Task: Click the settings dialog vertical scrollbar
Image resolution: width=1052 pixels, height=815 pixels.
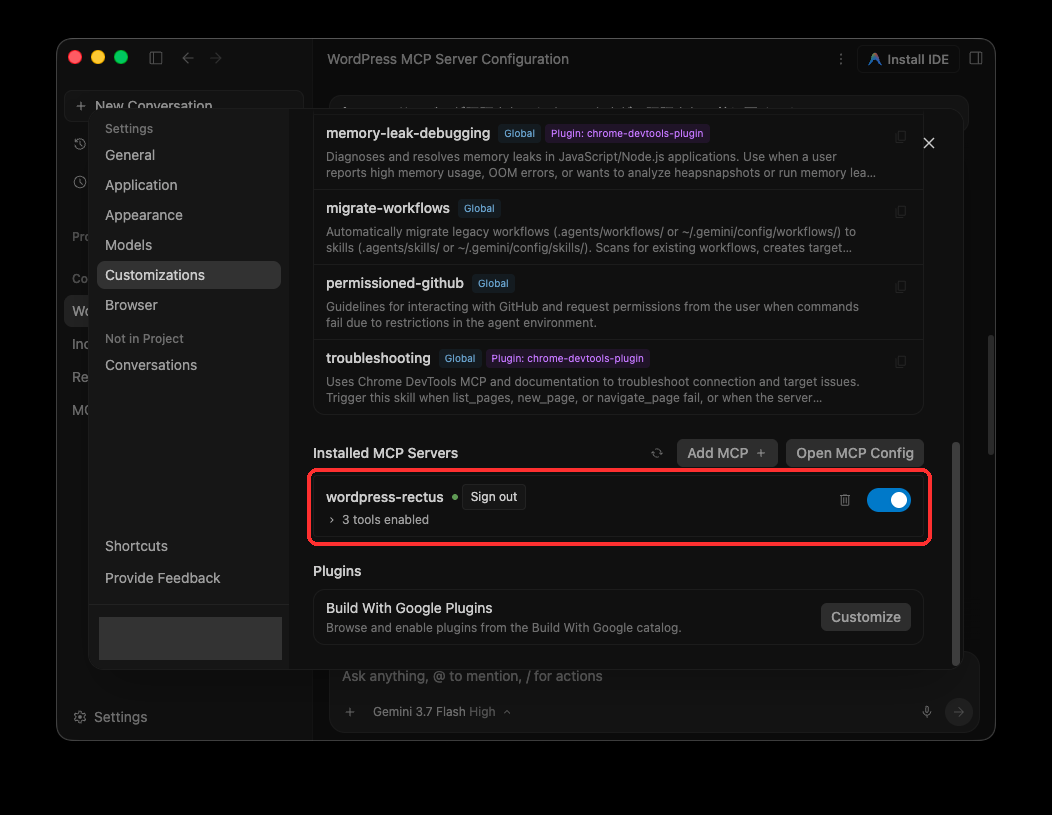Action: (955, 553)
